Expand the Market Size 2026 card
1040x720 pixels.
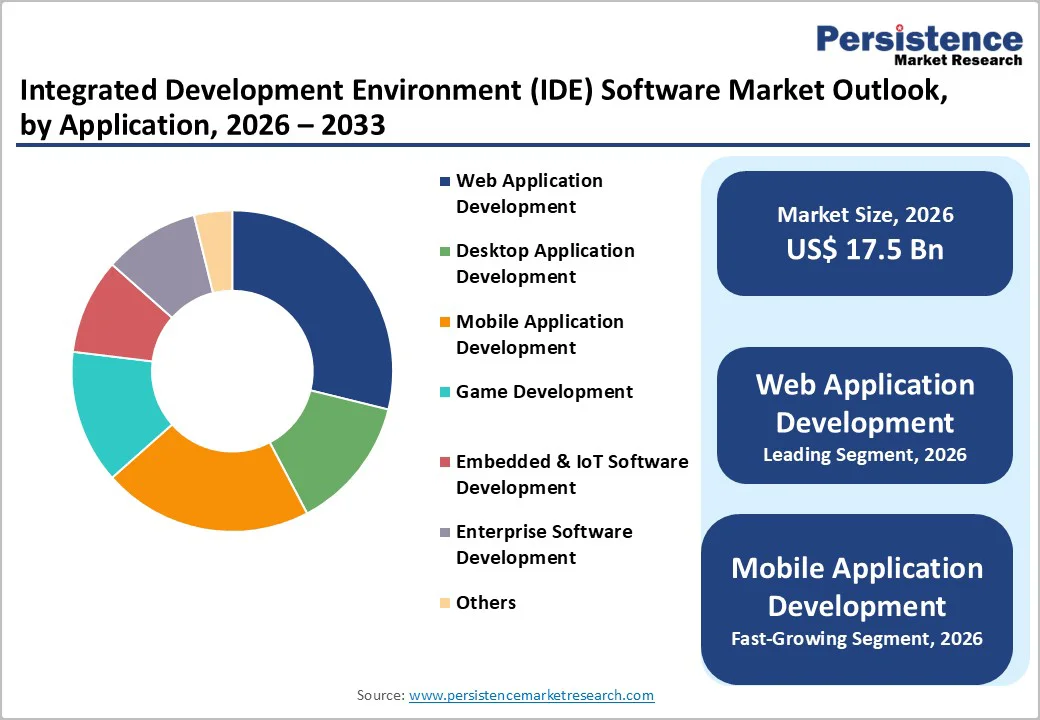click(x=864, y=233)
